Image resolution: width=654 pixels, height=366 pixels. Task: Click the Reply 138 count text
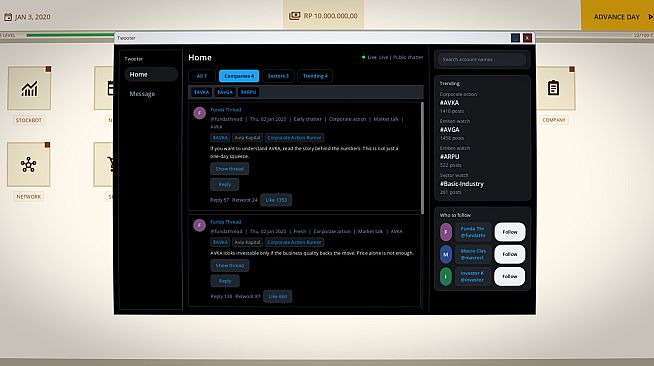pyautogui.click(x=221, y=296)
